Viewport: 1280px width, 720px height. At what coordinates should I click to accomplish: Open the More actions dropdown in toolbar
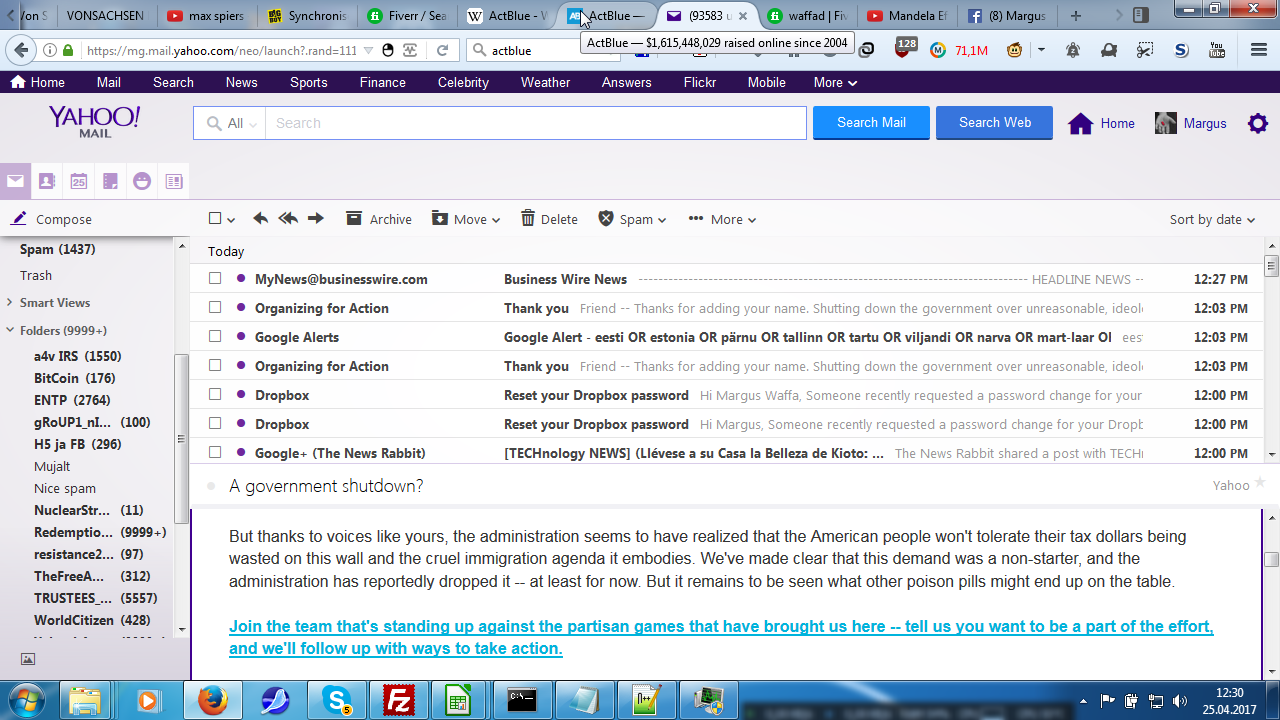(722, 219)
